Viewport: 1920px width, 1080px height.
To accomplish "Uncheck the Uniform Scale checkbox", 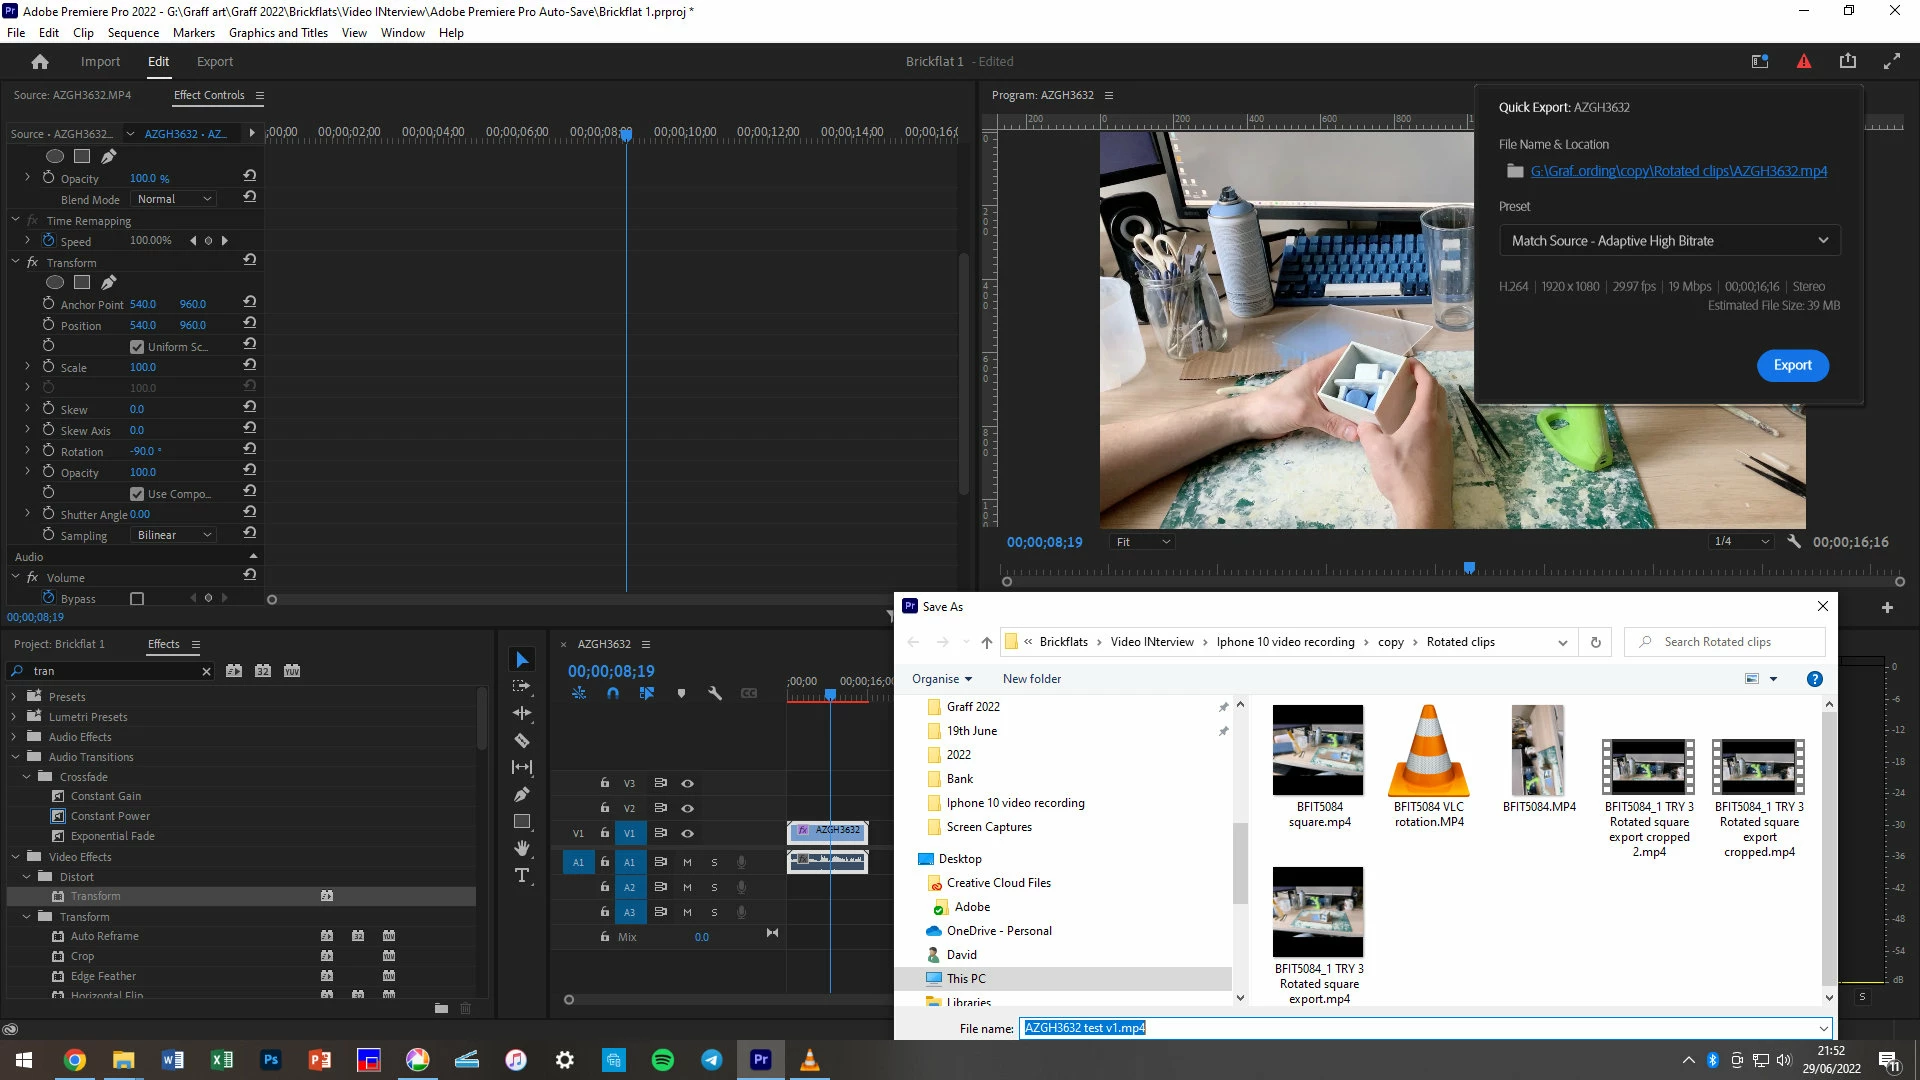I will pos(137,347).
